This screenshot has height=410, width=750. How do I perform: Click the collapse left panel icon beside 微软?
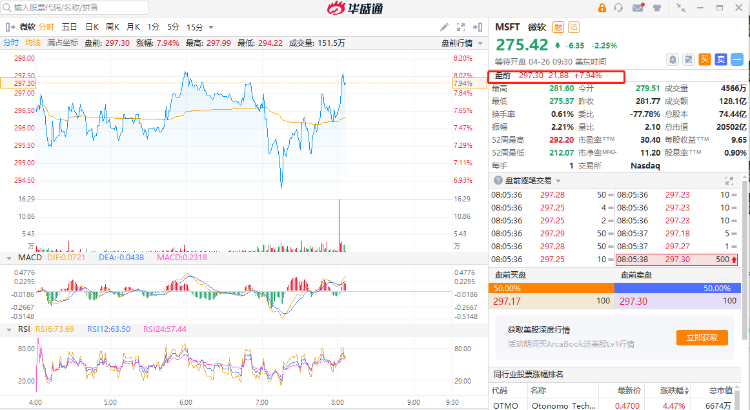[x=10, y=27]
